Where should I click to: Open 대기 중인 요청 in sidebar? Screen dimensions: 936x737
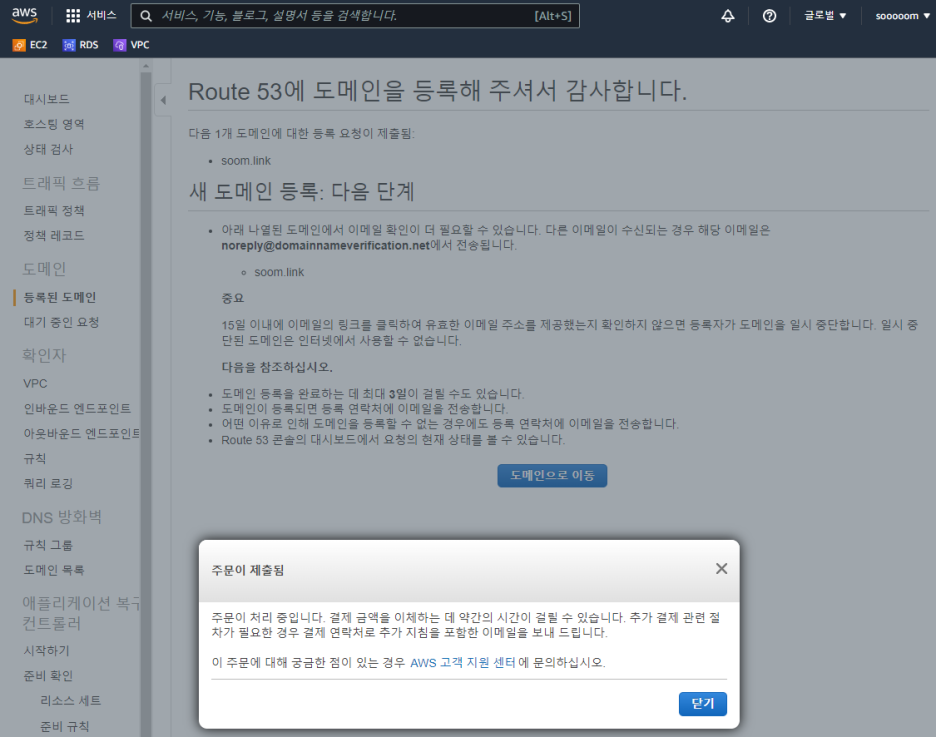click(x=61, y=322)
